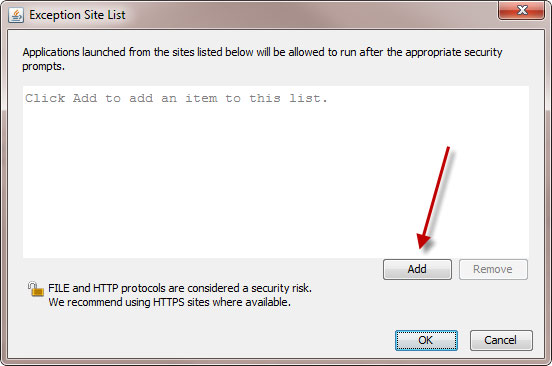Image resolution: width=552 pixels, height=366 pixels.
Task: Click the red arrow annotation pointing to Add
Action: coord(433,199)
